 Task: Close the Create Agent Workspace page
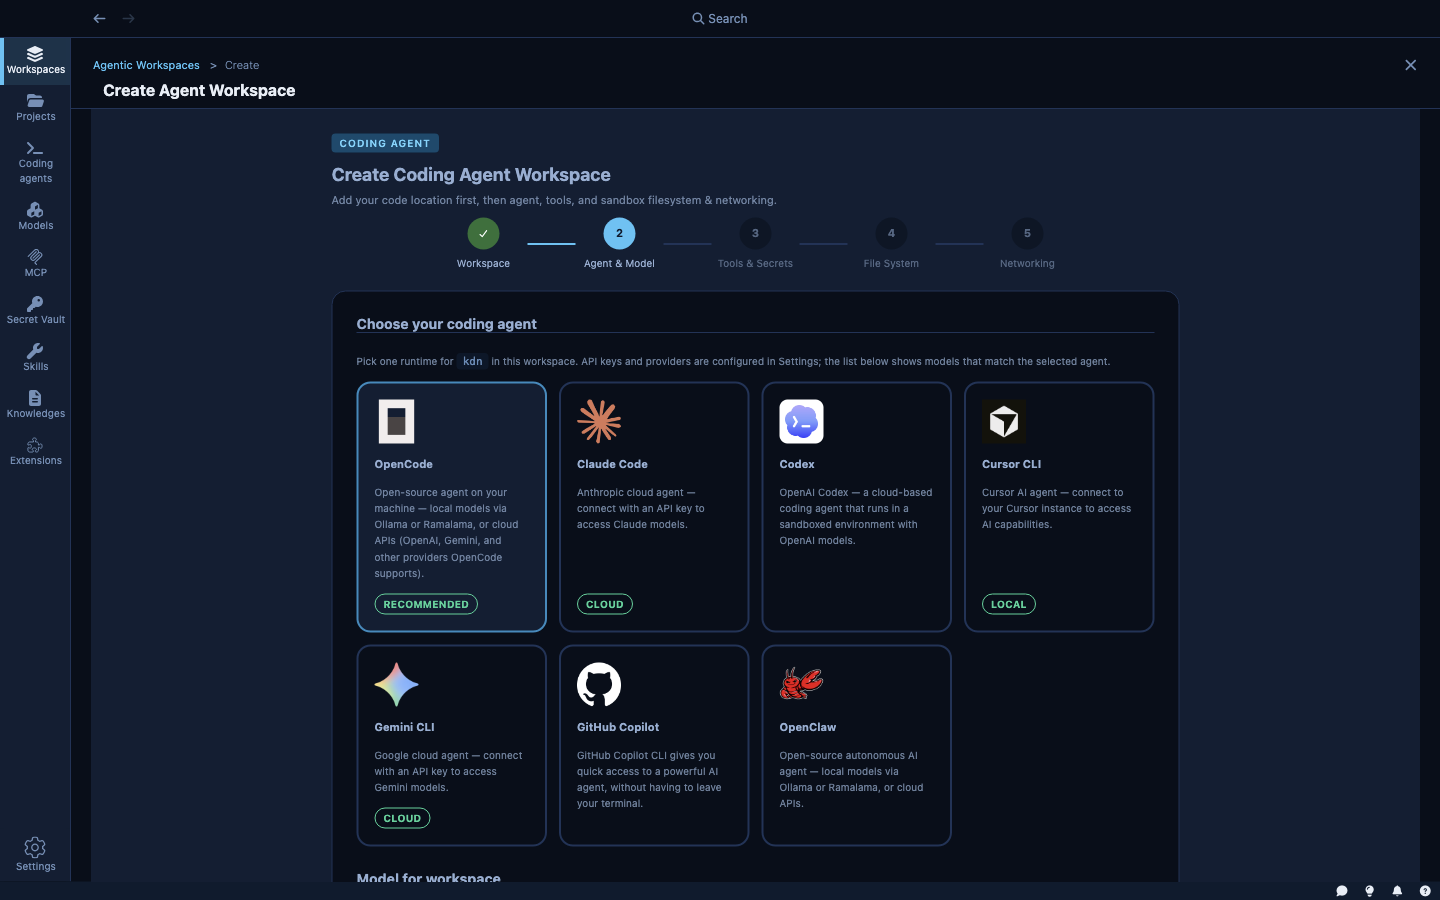tap(1410, 65)
